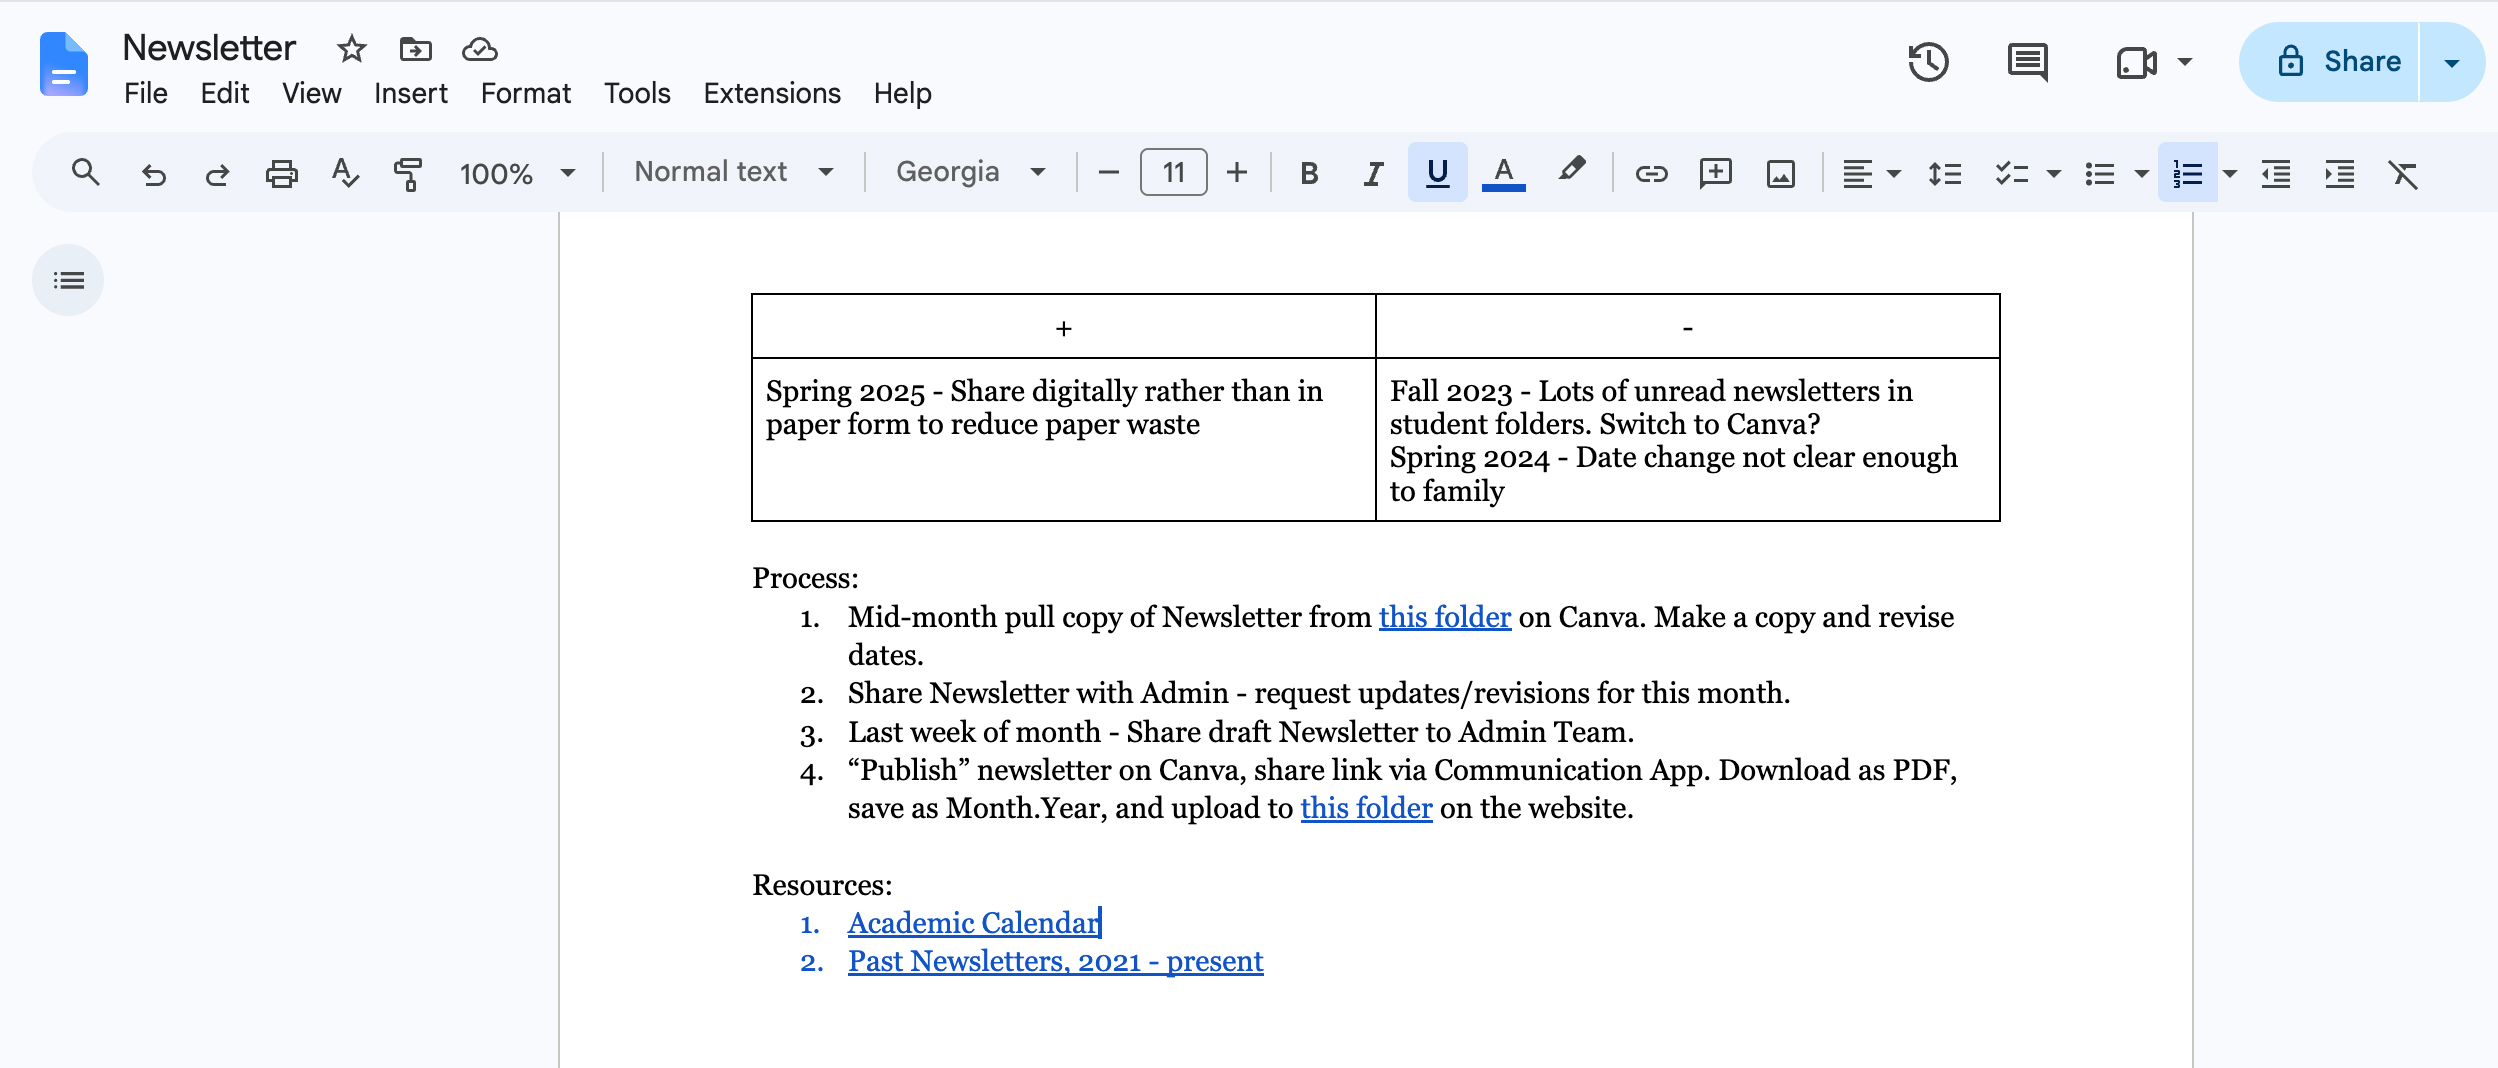This screenshot has width=2498, height=1068.
Task: Show the document outline sidebar button
Action: tap(68, 280)
